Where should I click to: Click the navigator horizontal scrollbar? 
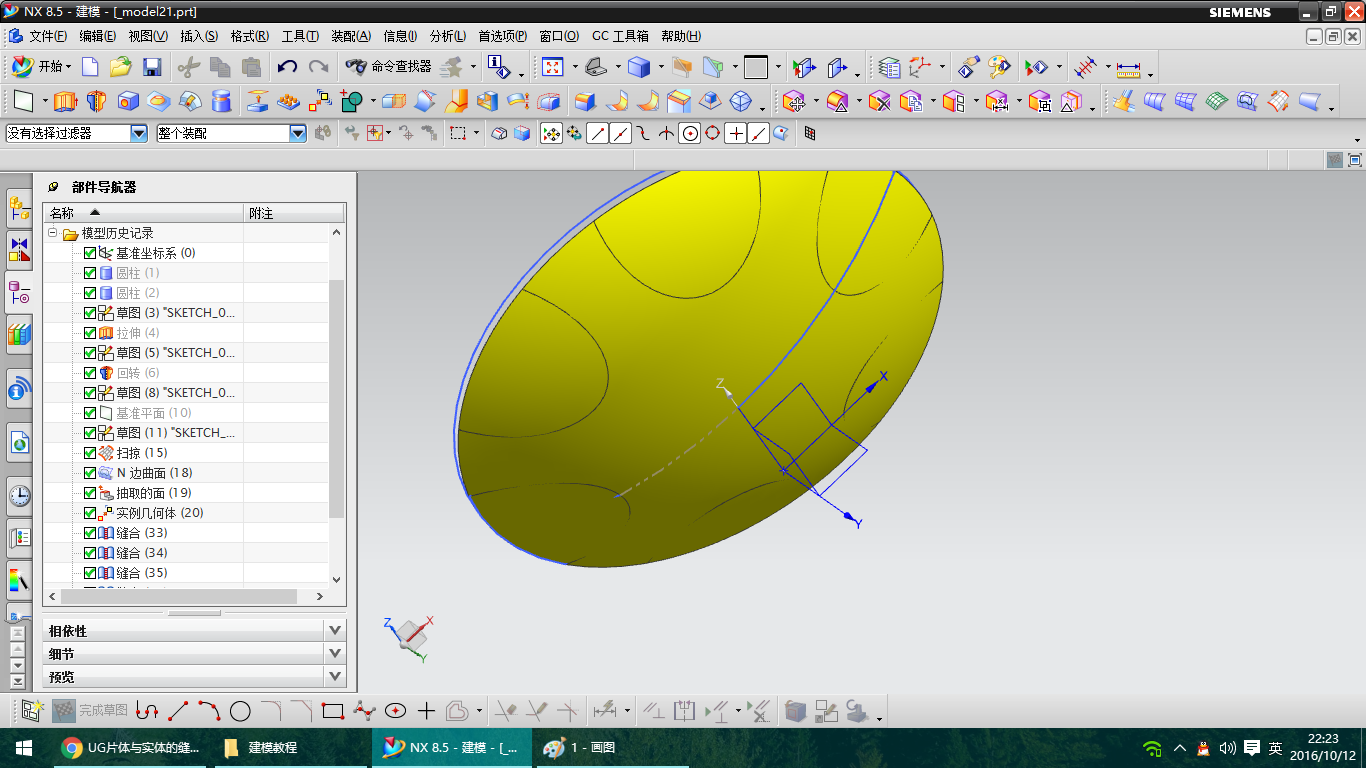179,596
